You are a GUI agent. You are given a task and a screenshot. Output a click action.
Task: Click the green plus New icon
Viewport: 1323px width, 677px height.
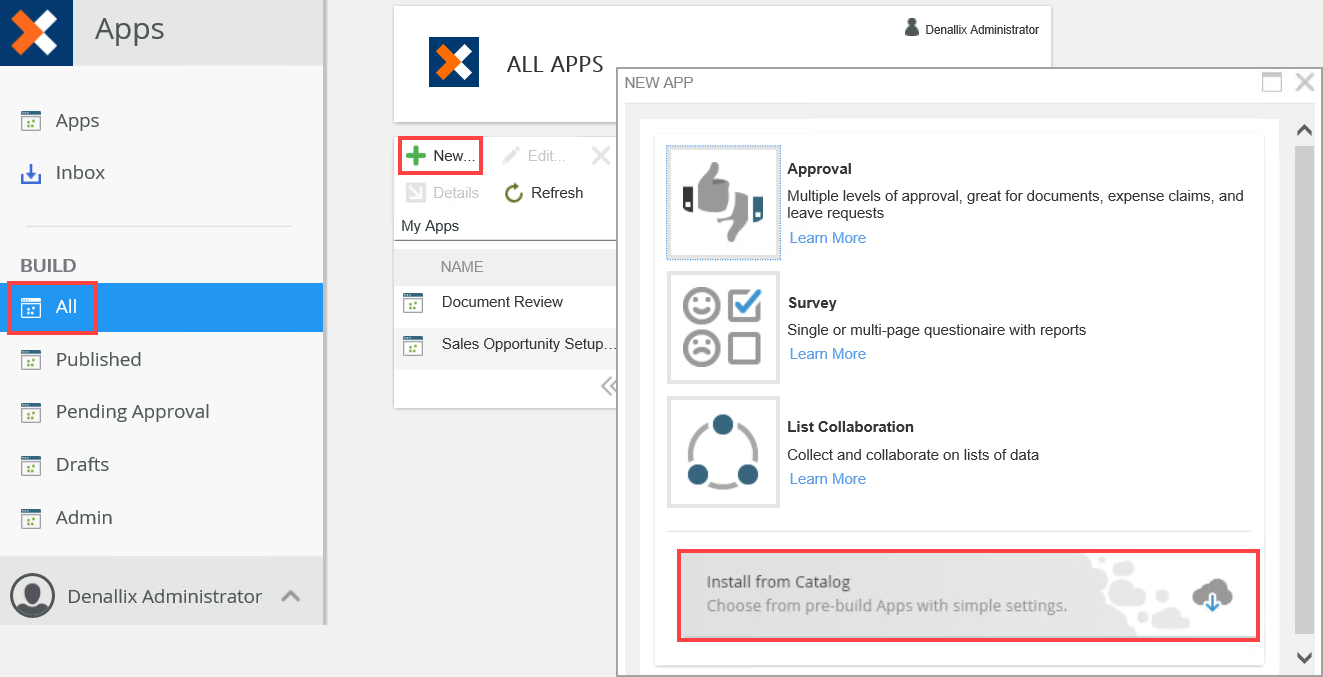[416, 156]
